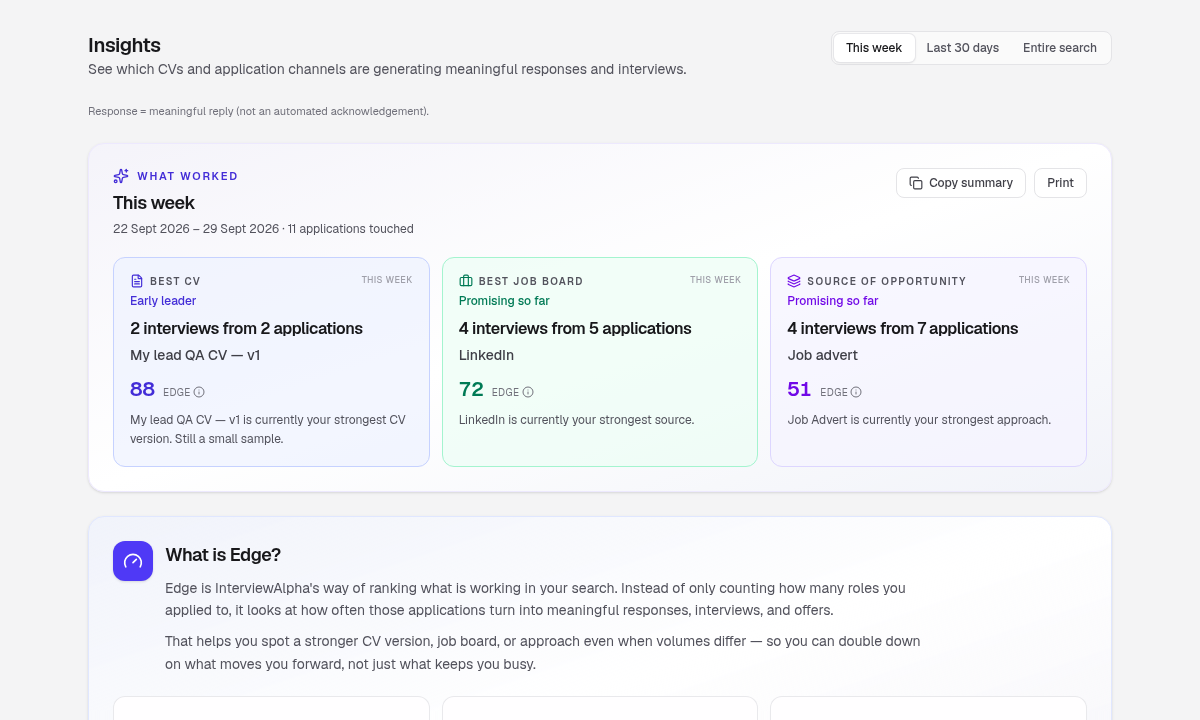Click the Early leader label
The height and width of the screenshot is (720, 1200).
[163, 301]
